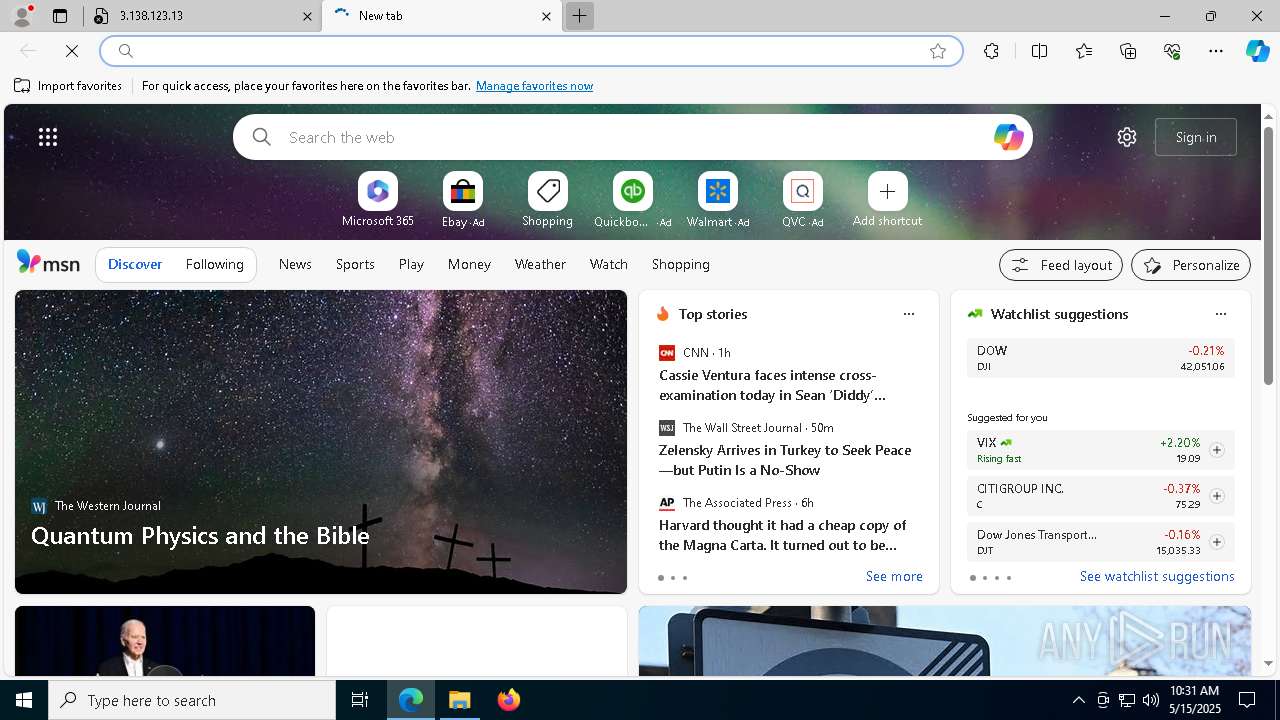The height and width of the screenshot is (720, 1280).
Task: Add a new browser tab
Action: 579,16
